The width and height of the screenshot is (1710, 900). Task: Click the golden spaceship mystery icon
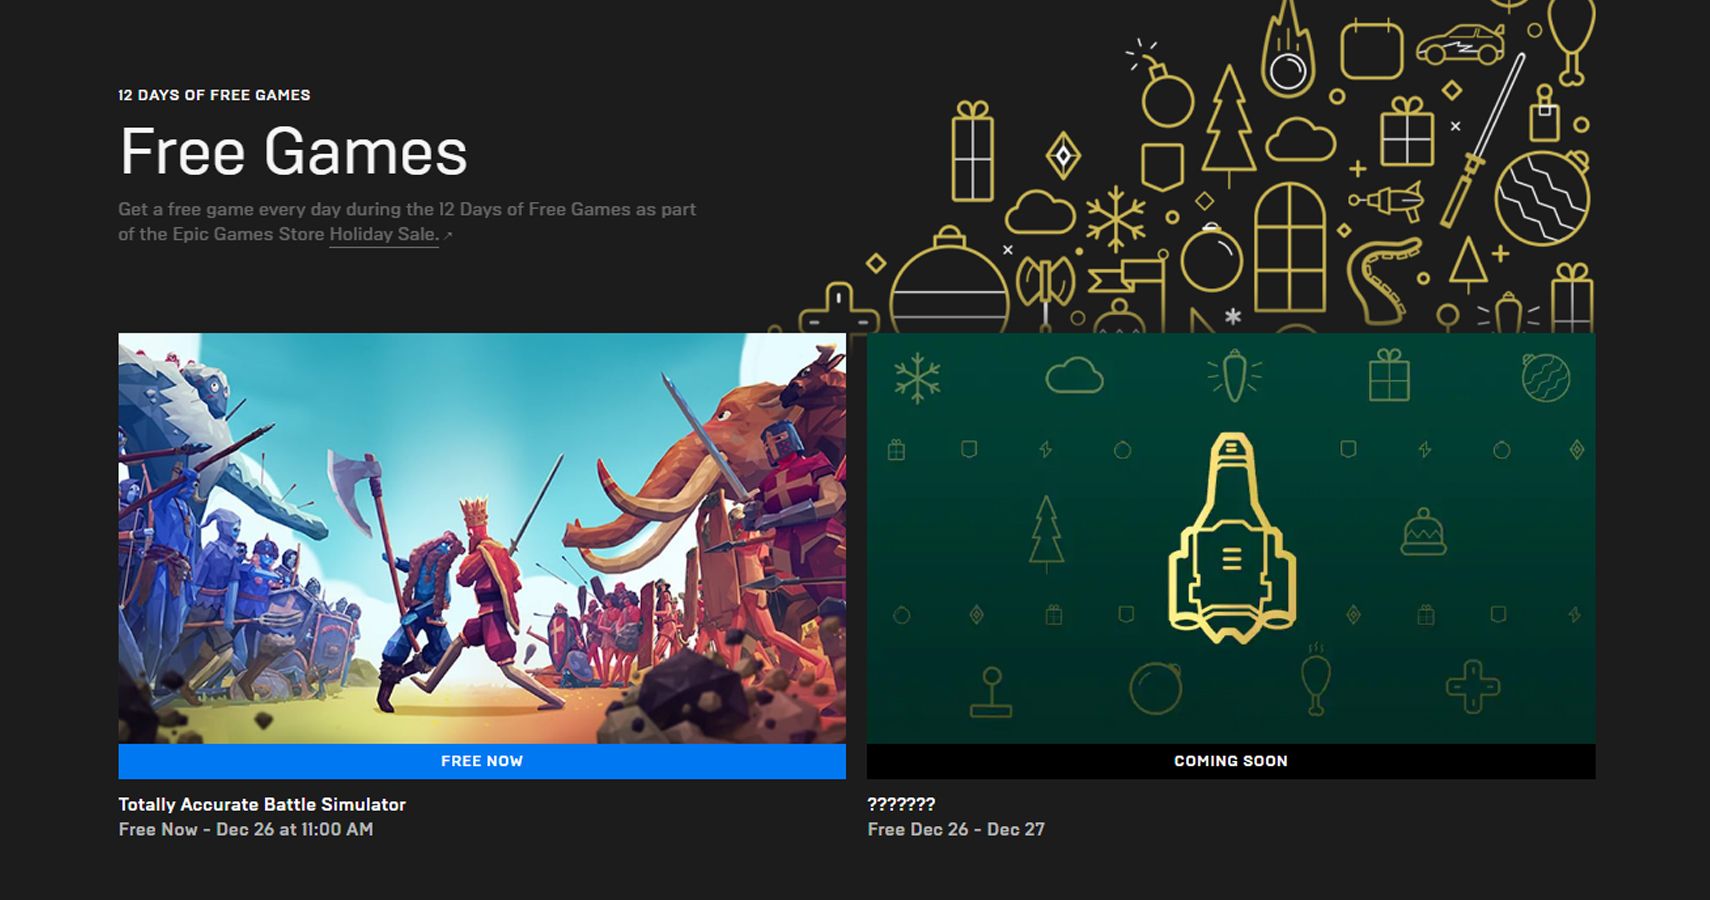tap(1232, 540)
